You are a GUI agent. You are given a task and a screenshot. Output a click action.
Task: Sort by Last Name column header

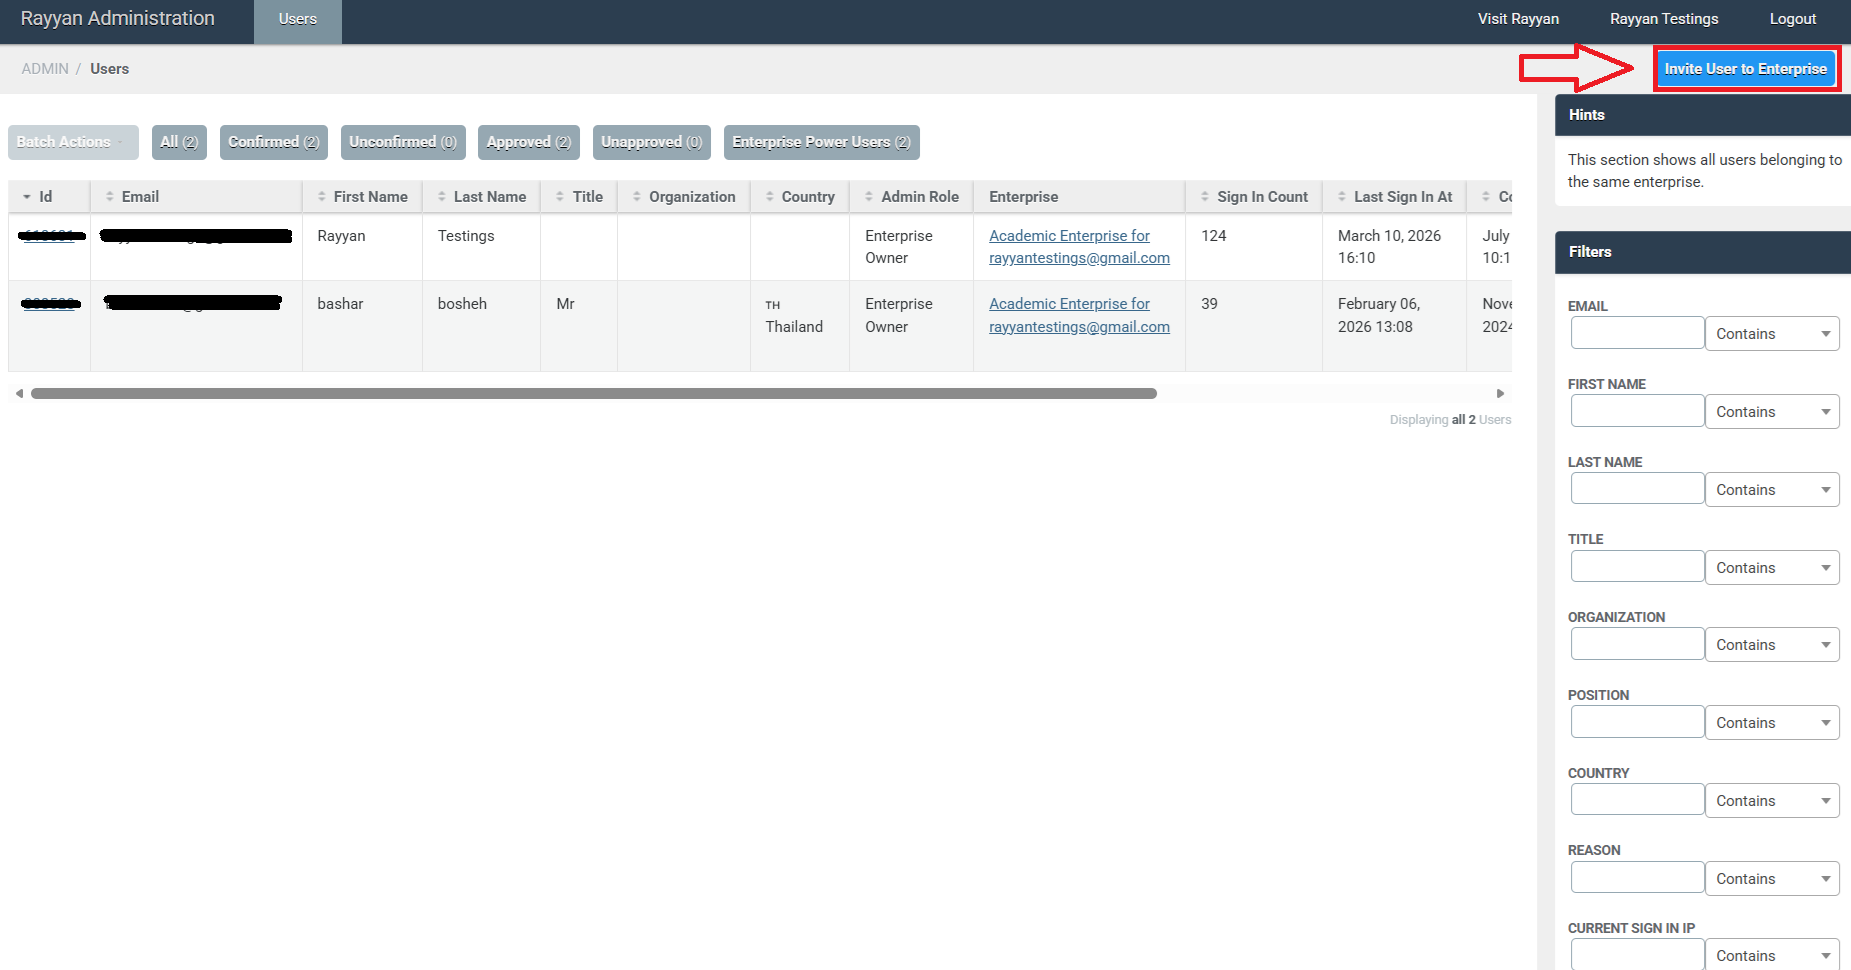489,197
